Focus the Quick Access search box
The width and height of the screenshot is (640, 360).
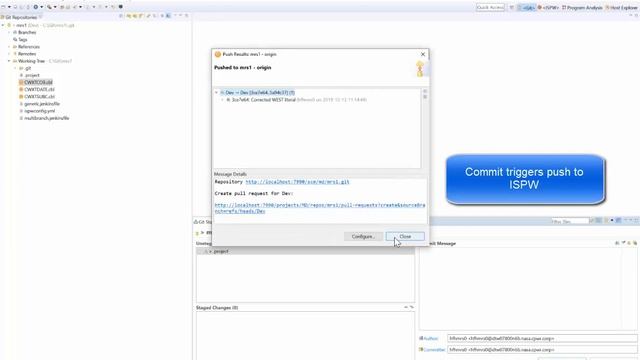[x=490, y=7]
